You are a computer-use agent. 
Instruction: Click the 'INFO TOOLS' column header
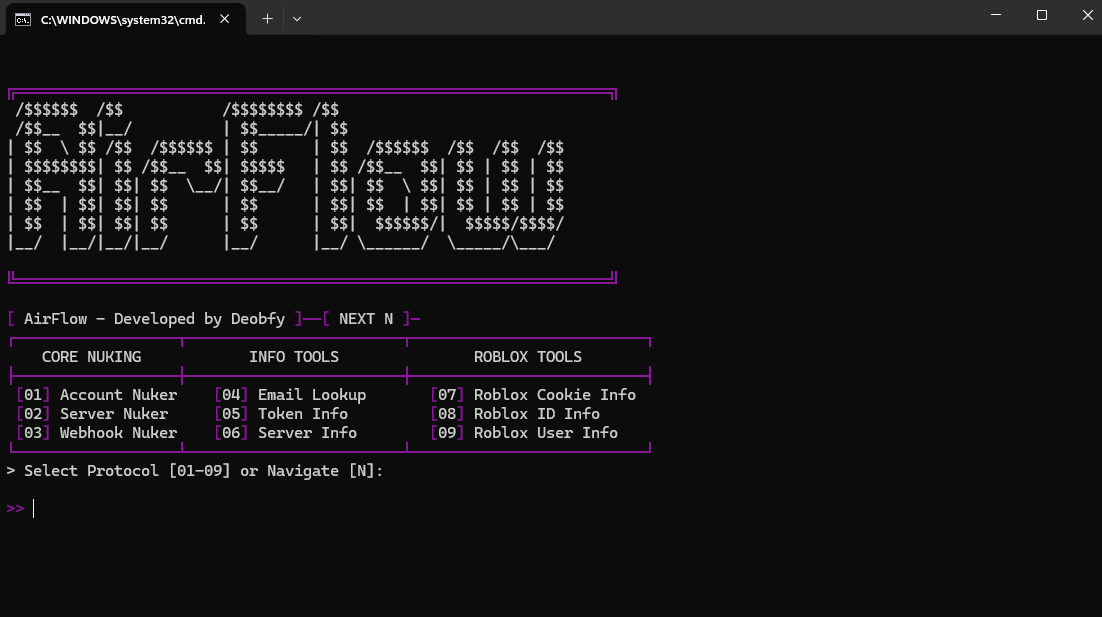pos(294,357)
